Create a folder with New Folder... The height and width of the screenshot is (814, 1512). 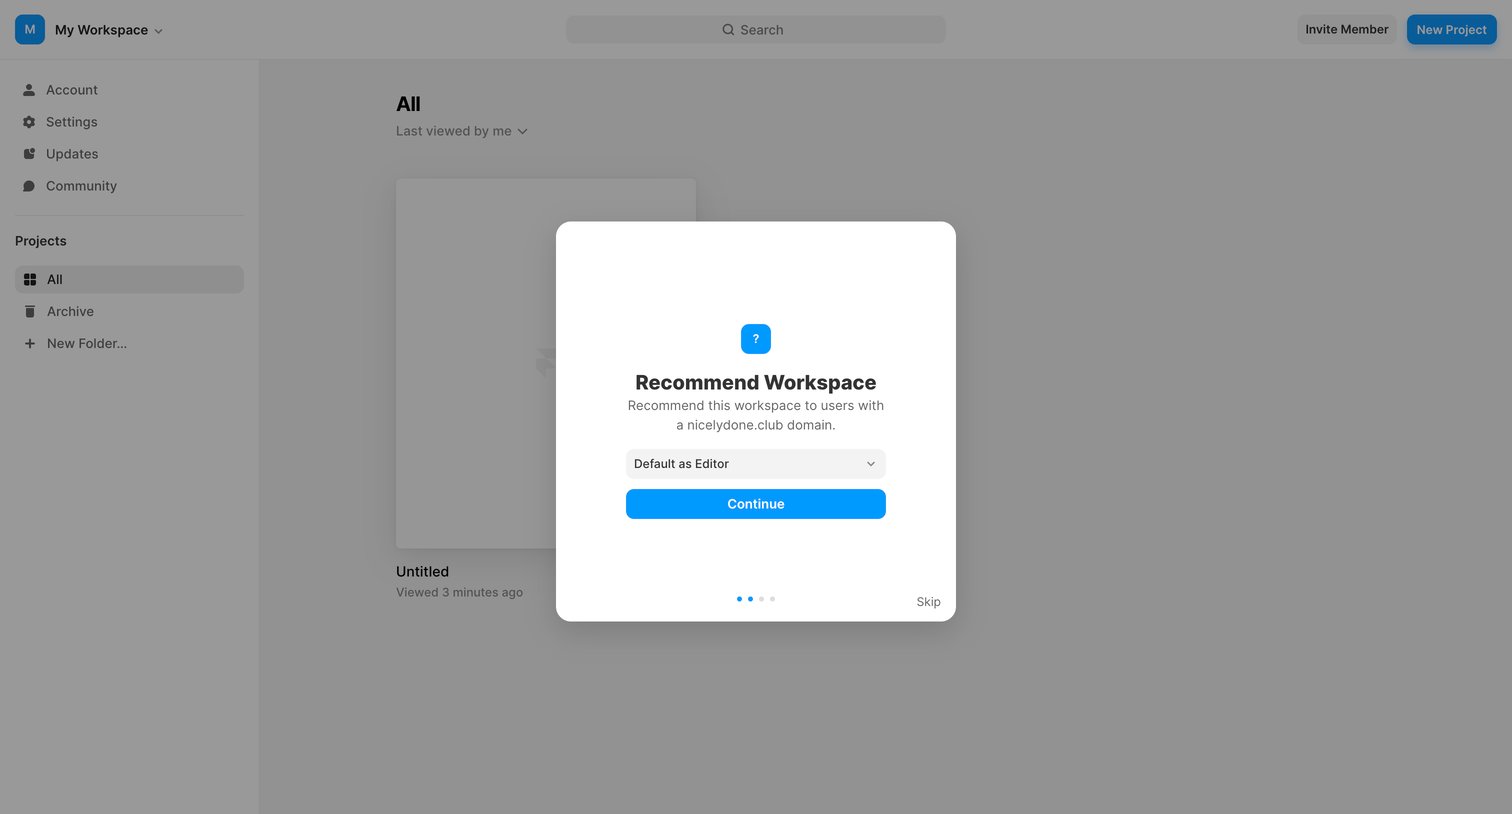(x=129, y=344)
